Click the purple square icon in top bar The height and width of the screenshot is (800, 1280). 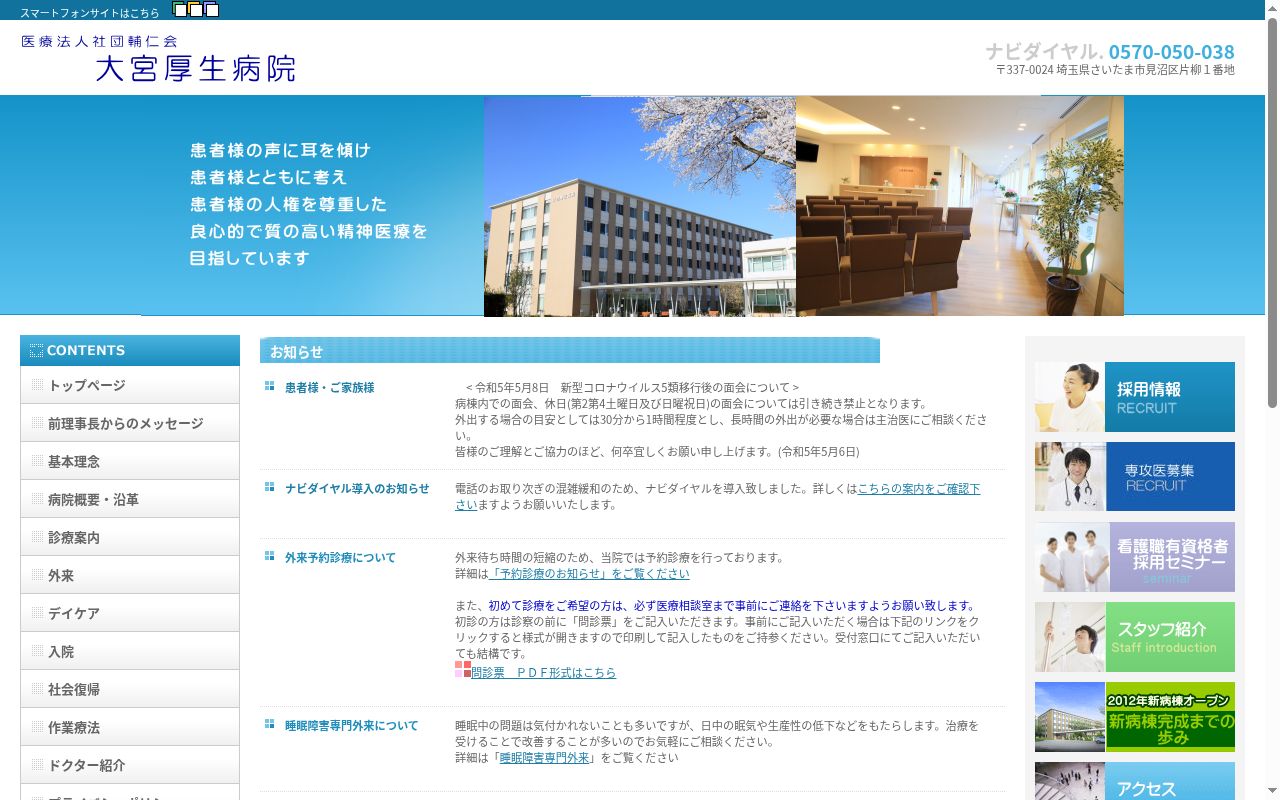[212, 10]
